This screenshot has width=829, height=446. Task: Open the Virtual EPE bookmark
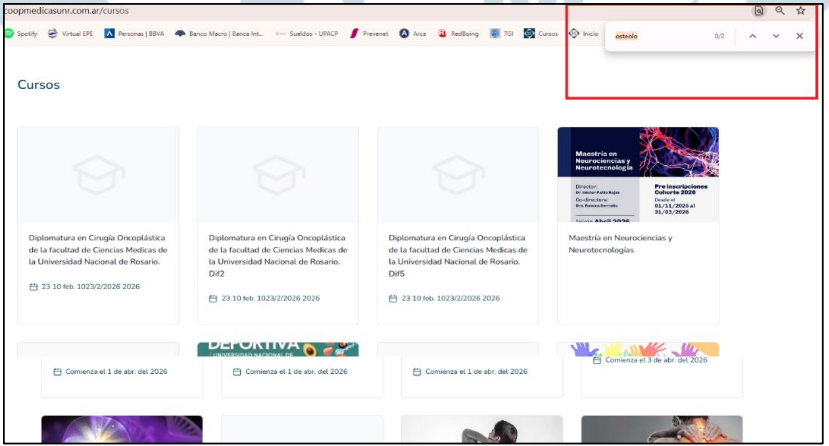pos(69,33)
